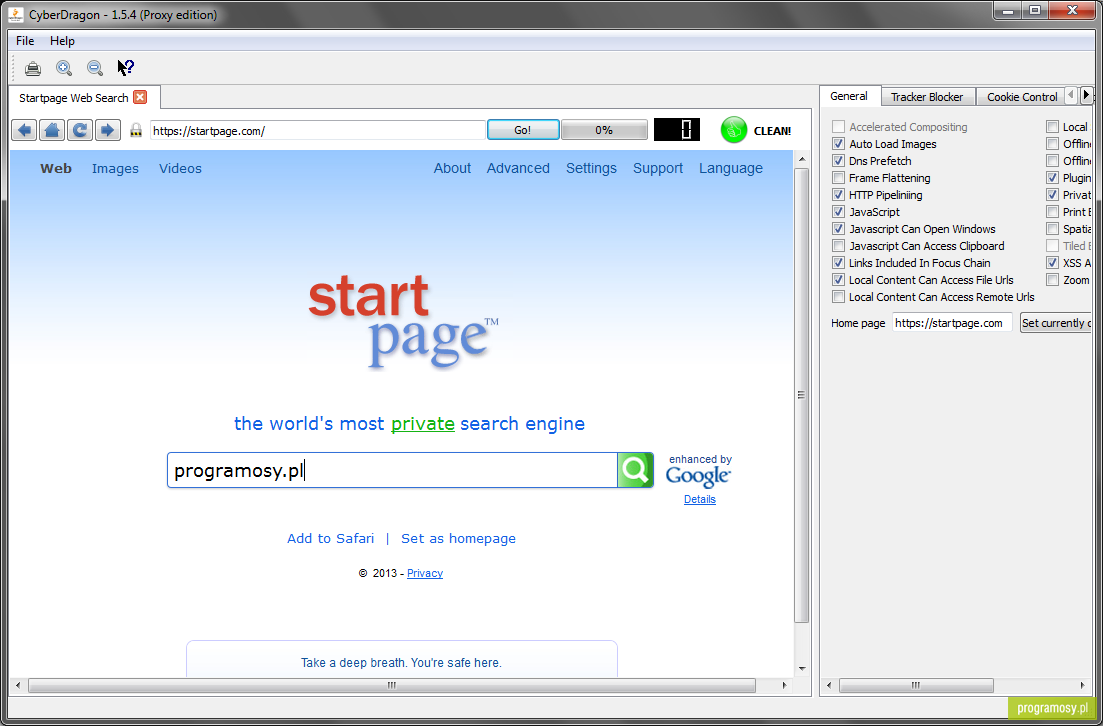The image size is (1103, 726).
Task: Focus the URL address field
Action: coord(317,130)
